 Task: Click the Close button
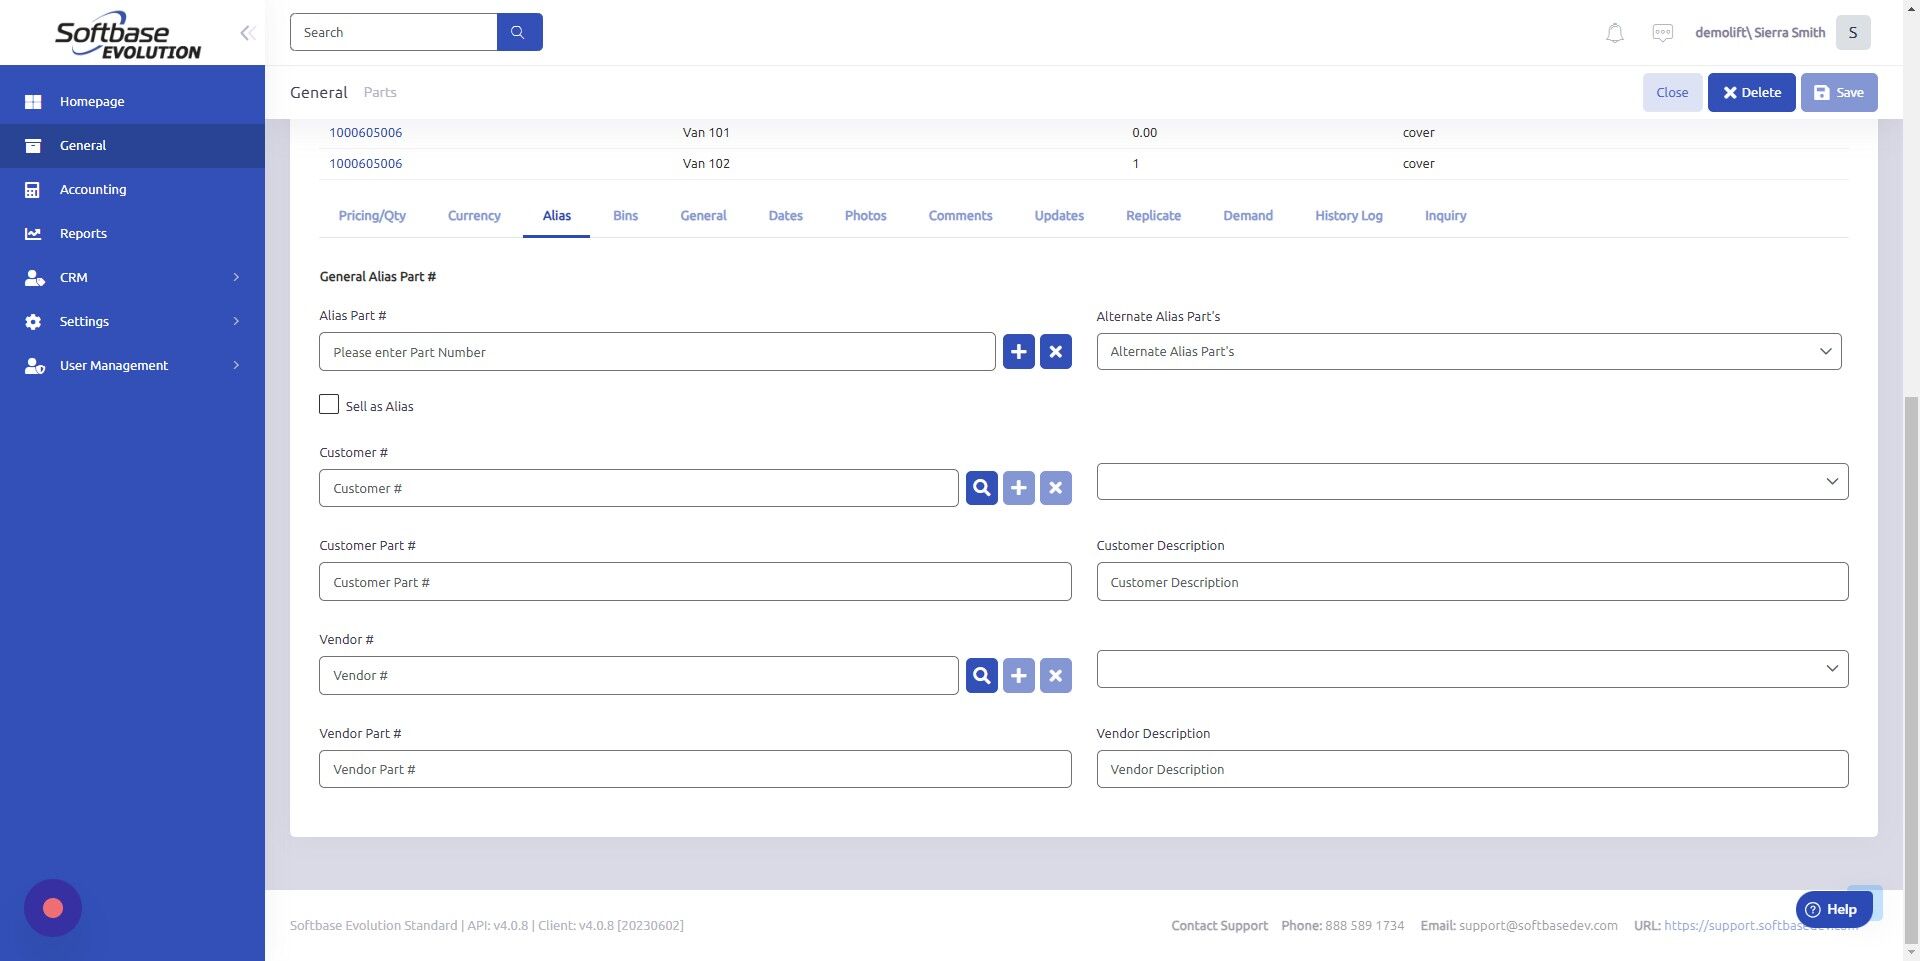point(1672,93)
